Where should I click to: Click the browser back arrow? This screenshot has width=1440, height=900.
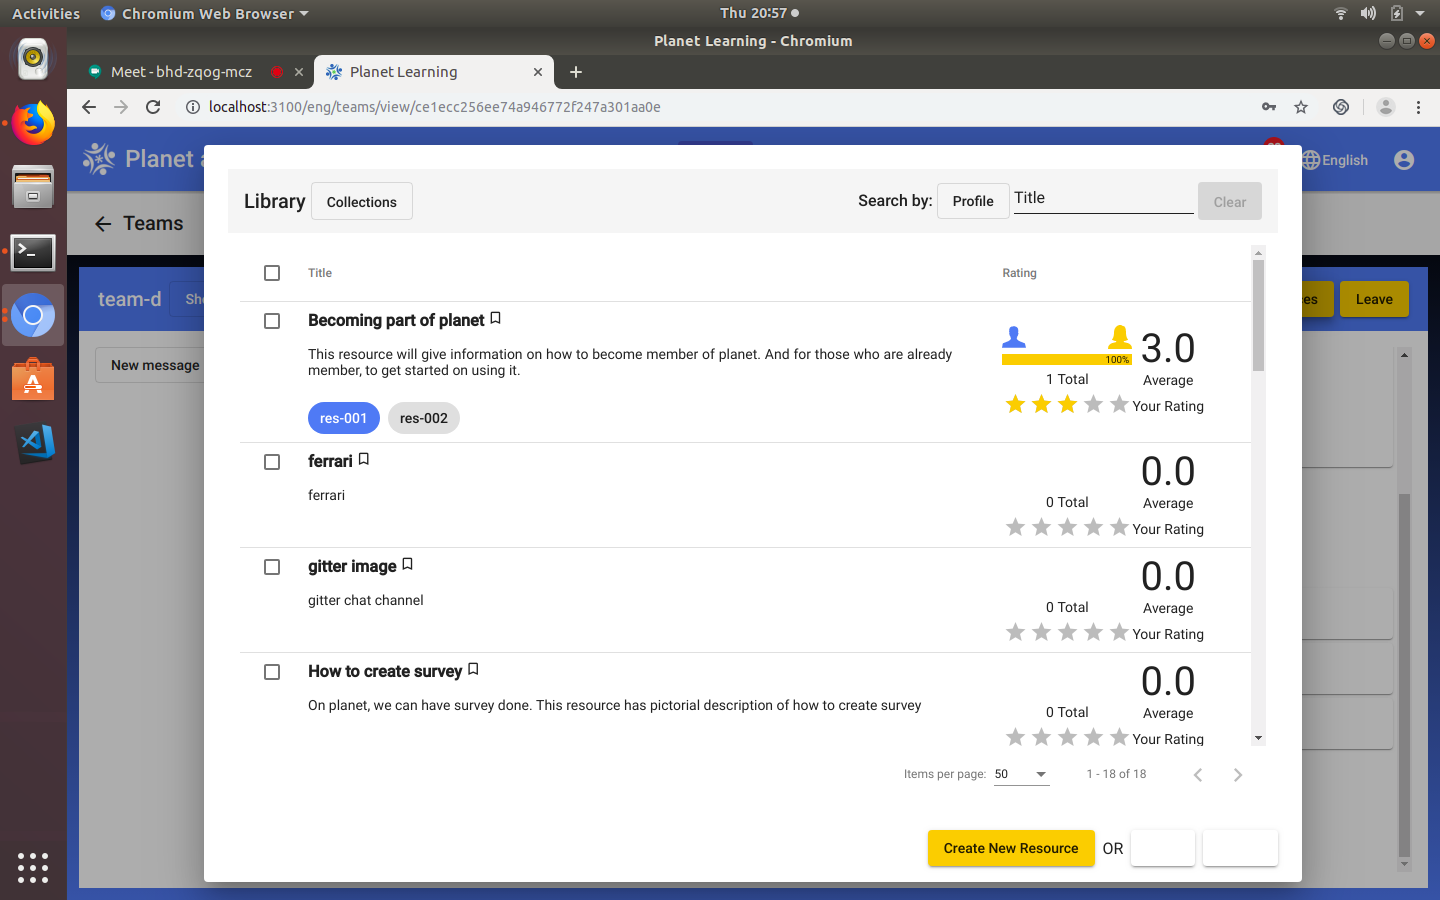[x=89, y=107]
